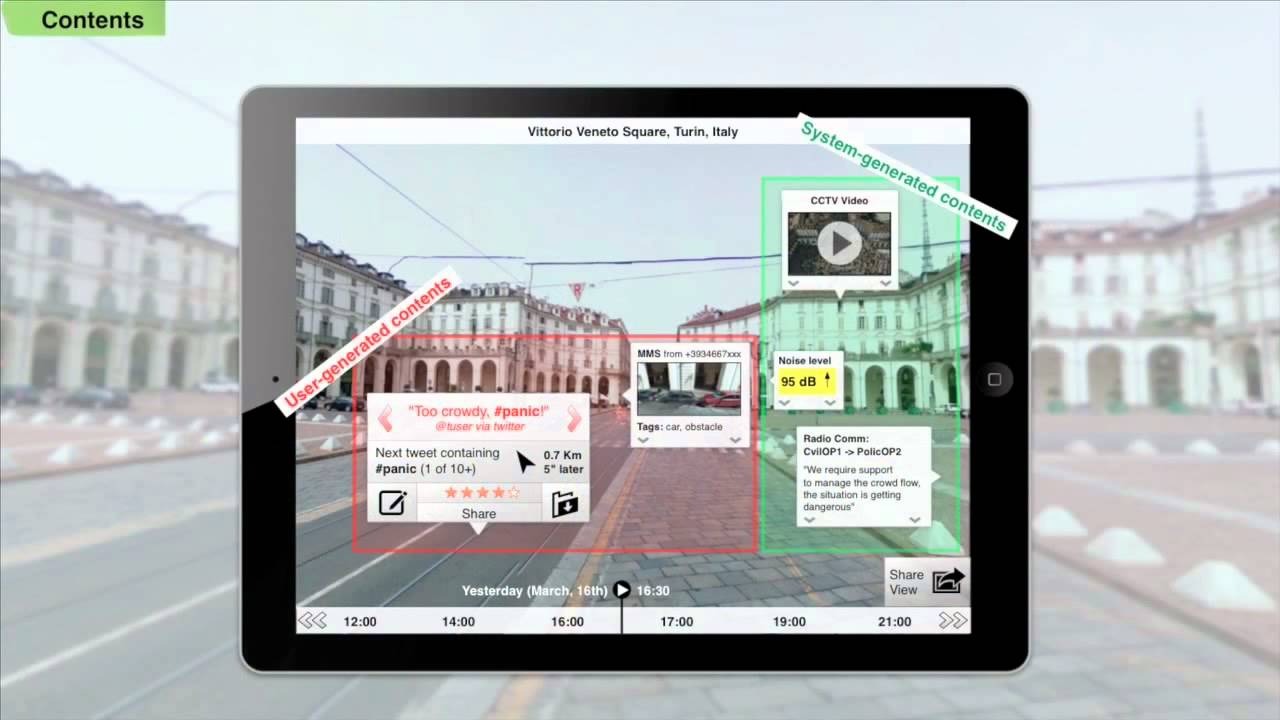Click the Contents label at top left
Viewport: 1280px width, 720px height.
(93, 20)
